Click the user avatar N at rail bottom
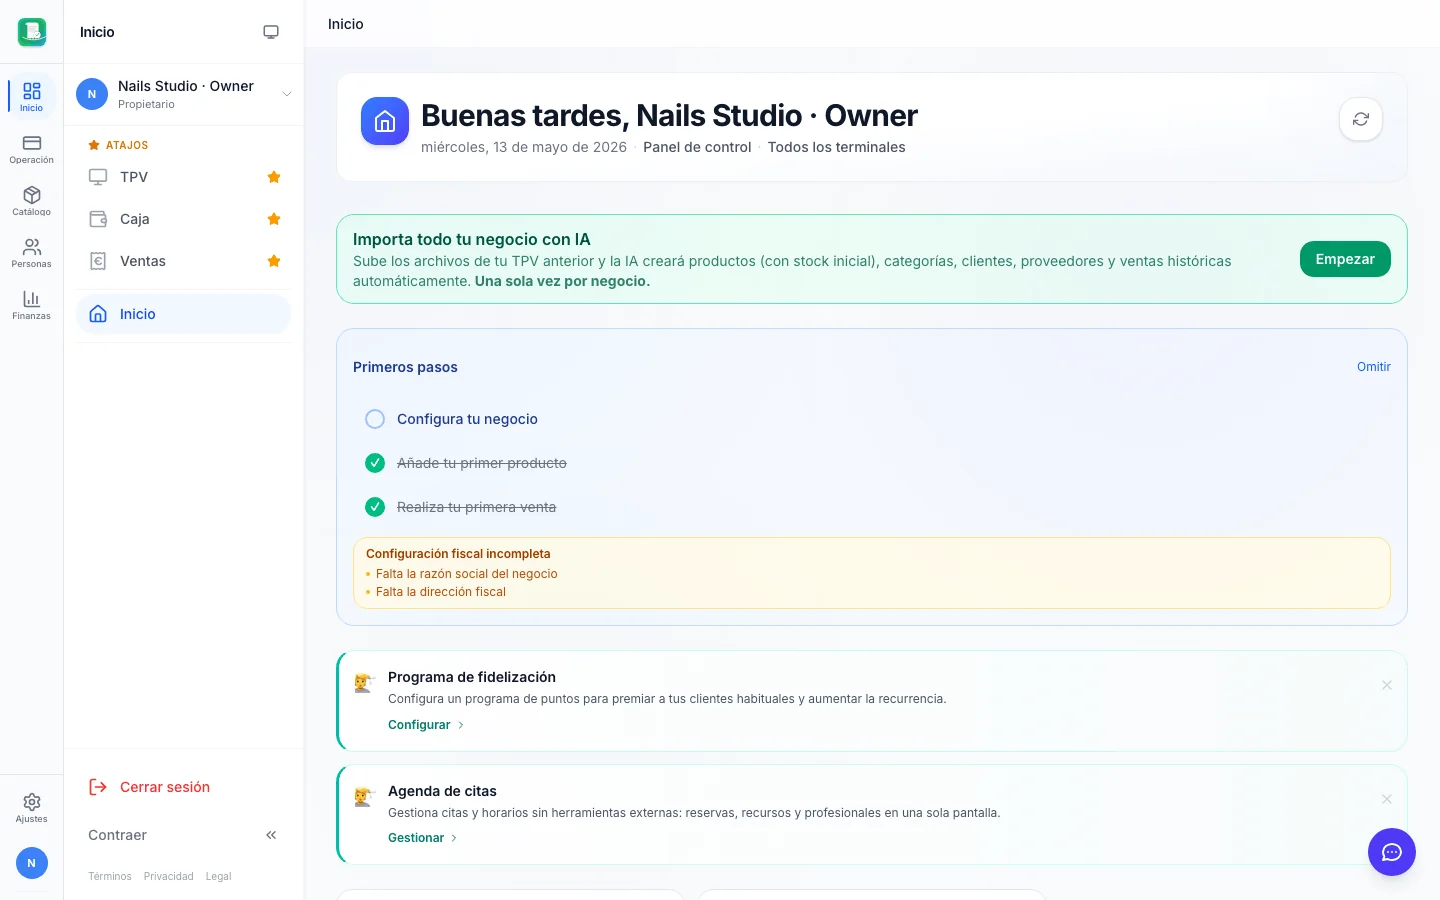This screenshot has height=900, width=1440. click(x=31, y=863)
